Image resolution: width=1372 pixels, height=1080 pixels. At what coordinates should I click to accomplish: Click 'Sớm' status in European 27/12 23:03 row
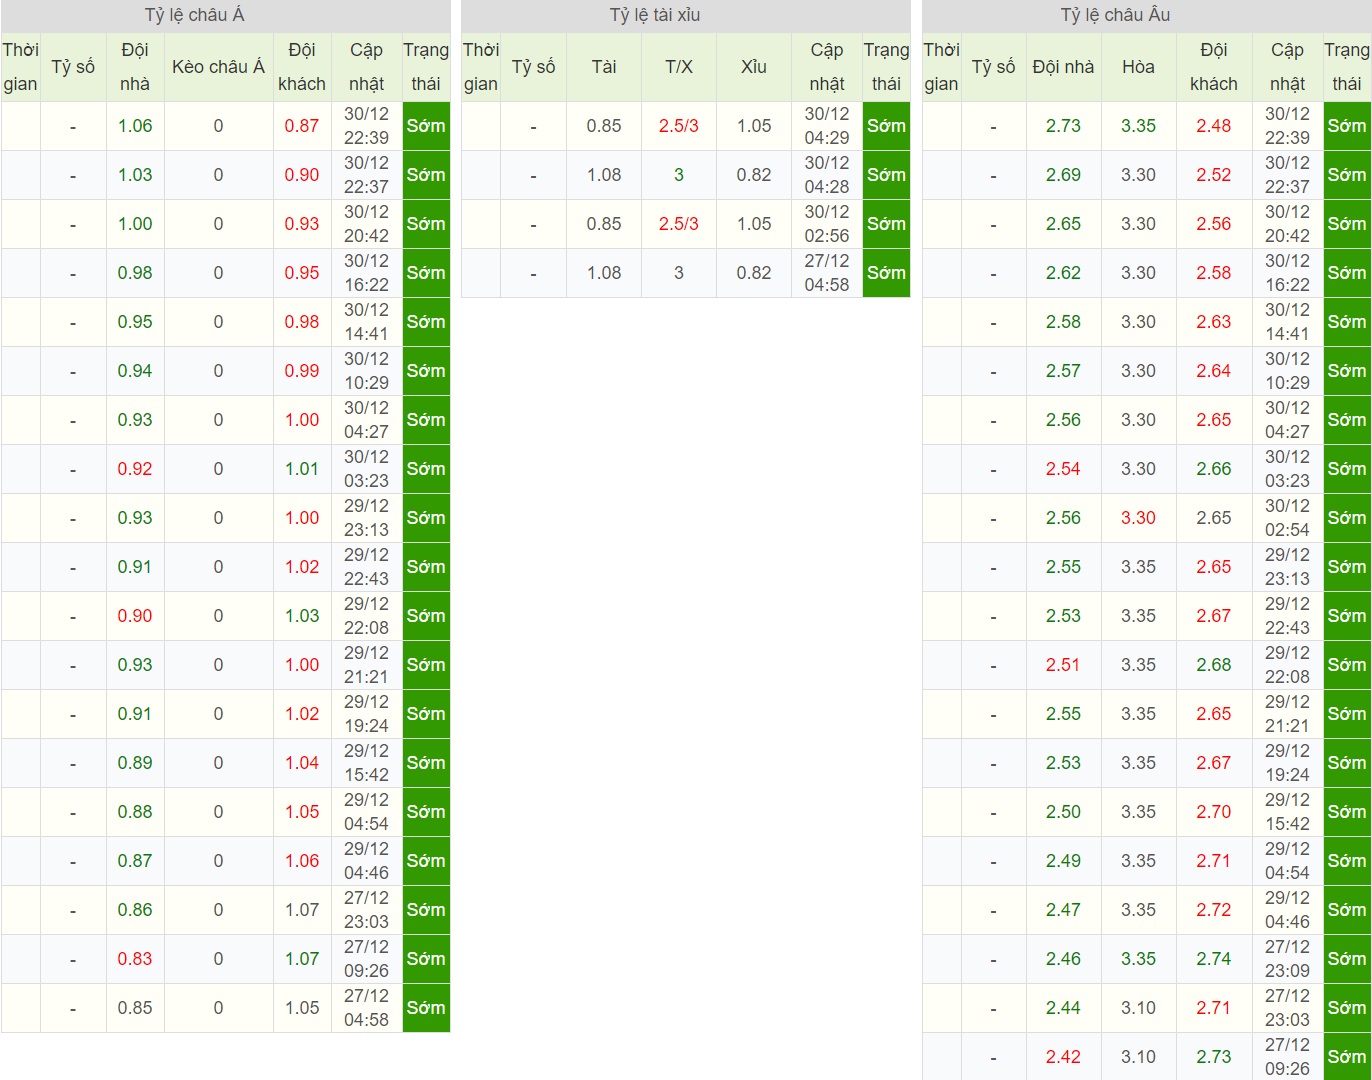pos(1347,1008)
